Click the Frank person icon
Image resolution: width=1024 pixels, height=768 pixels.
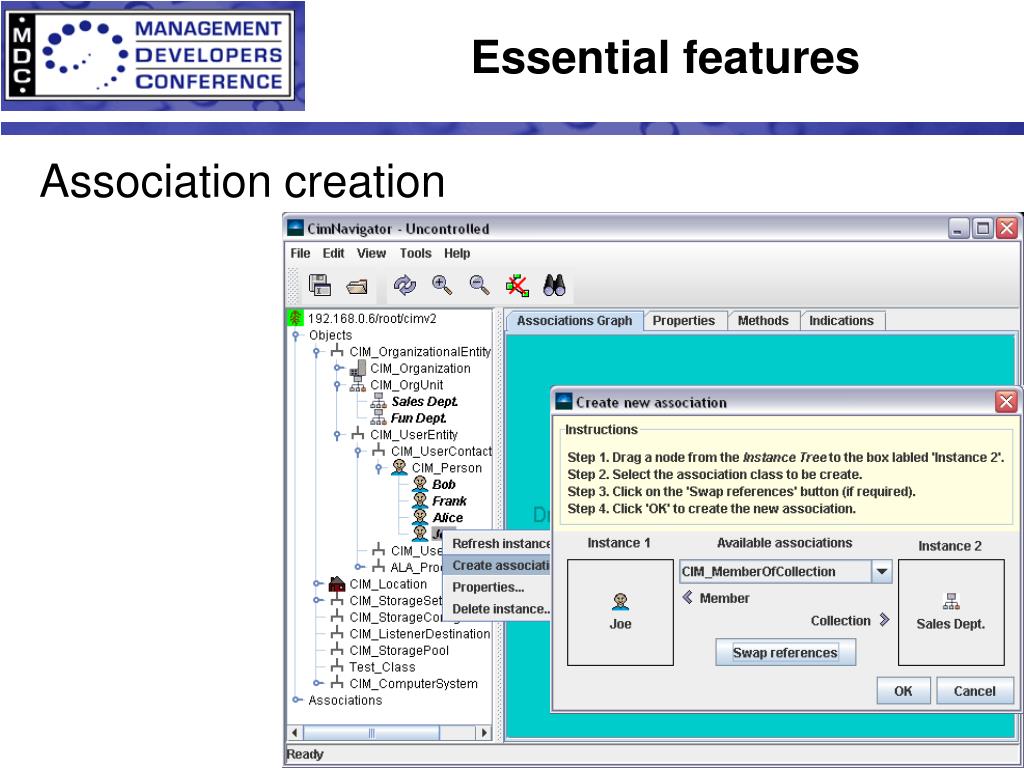pos(420,501)
